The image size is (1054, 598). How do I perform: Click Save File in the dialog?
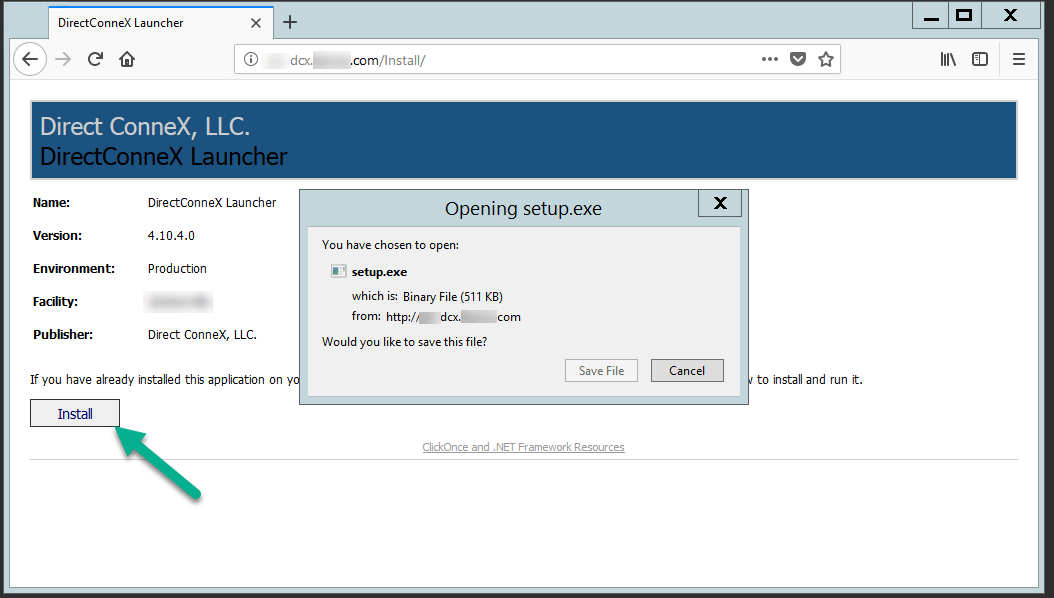pos(601,370)
